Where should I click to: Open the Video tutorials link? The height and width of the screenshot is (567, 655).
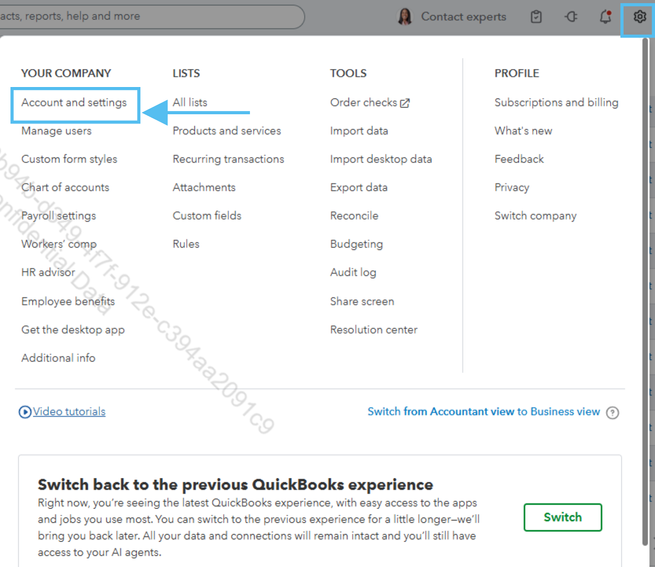(x=69, y=412)
